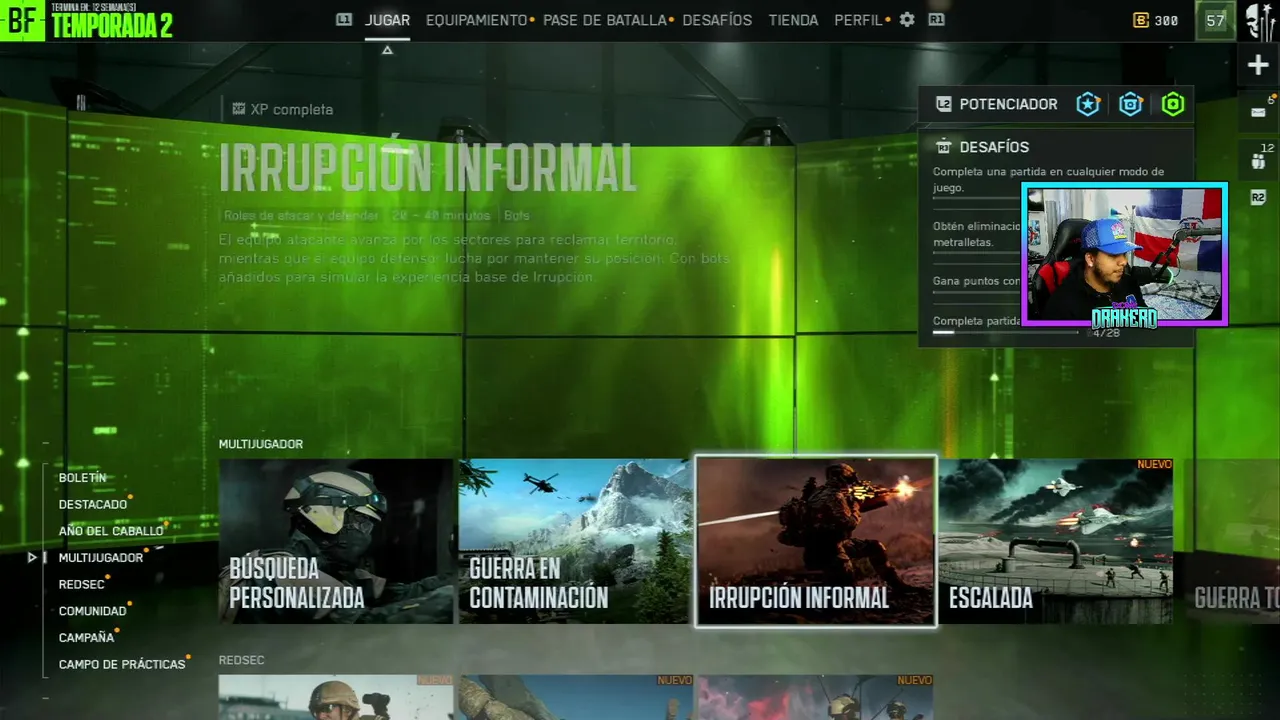Select DESTACADO in the side menu
Viewport: 1280px width, 720px height.
(93, 504)
